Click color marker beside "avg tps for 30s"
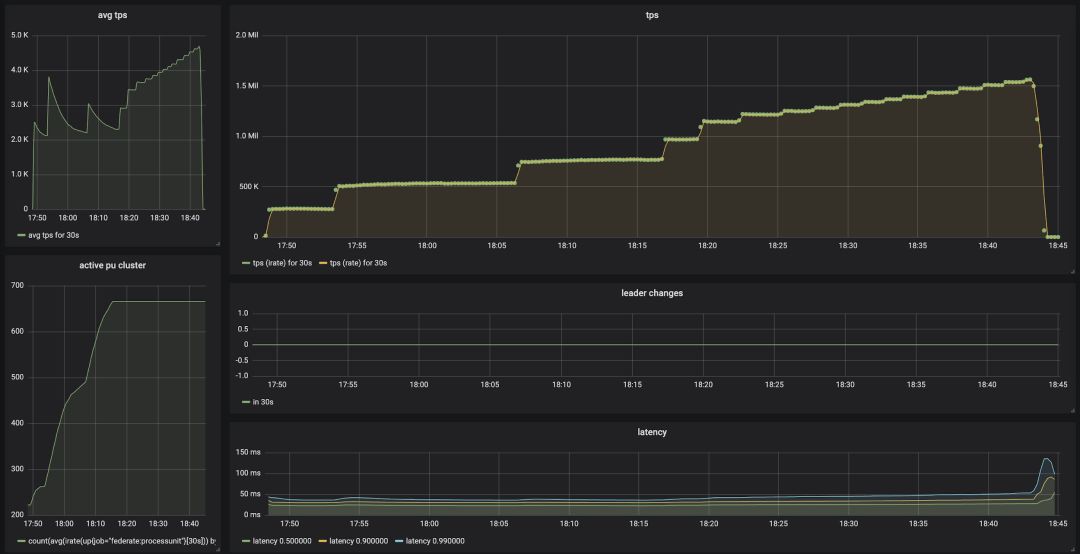The width and height of the screenshot is (1080, 554). (22, 235)
